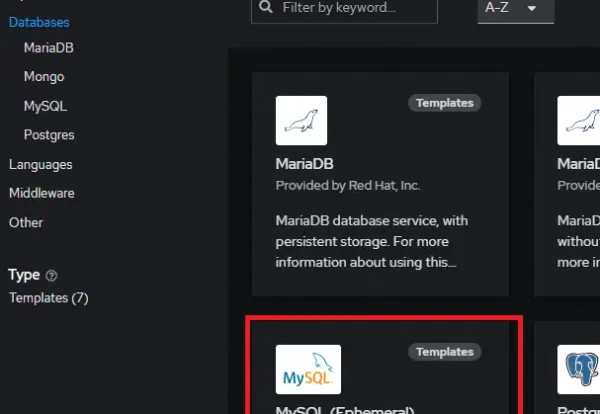Open the Middleware category
Screen dimensions: 600x414
pyautogui.click(x=42, y=193)
